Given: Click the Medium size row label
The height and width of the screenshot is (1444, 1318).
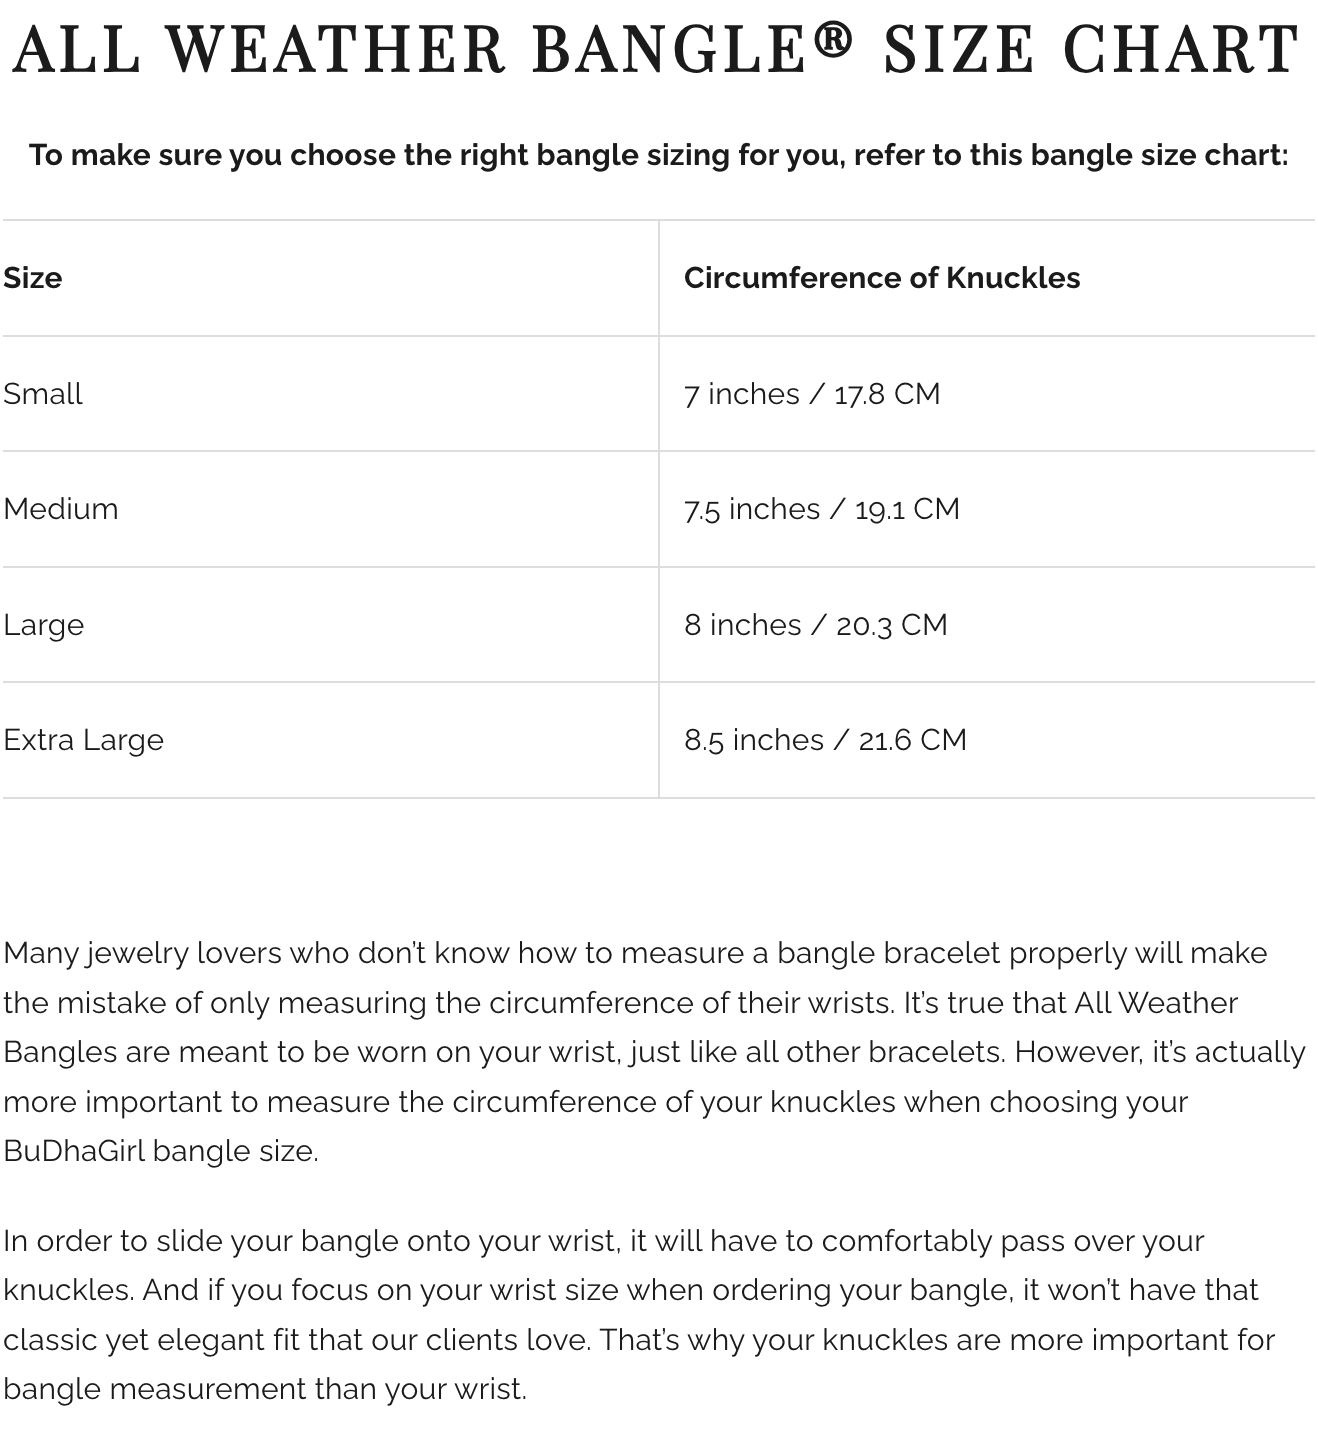Looking at the screenshot, I should click(x=61, y=509).
